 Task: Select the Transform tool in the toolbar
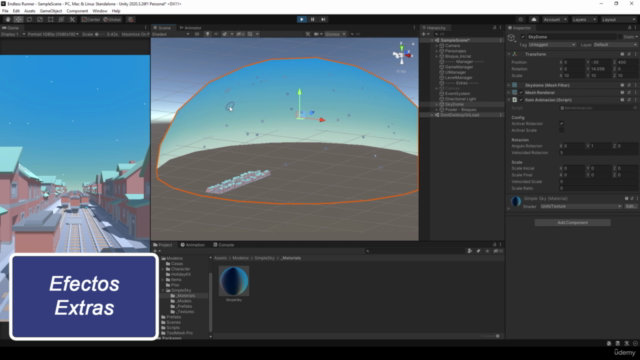[61, 19]
